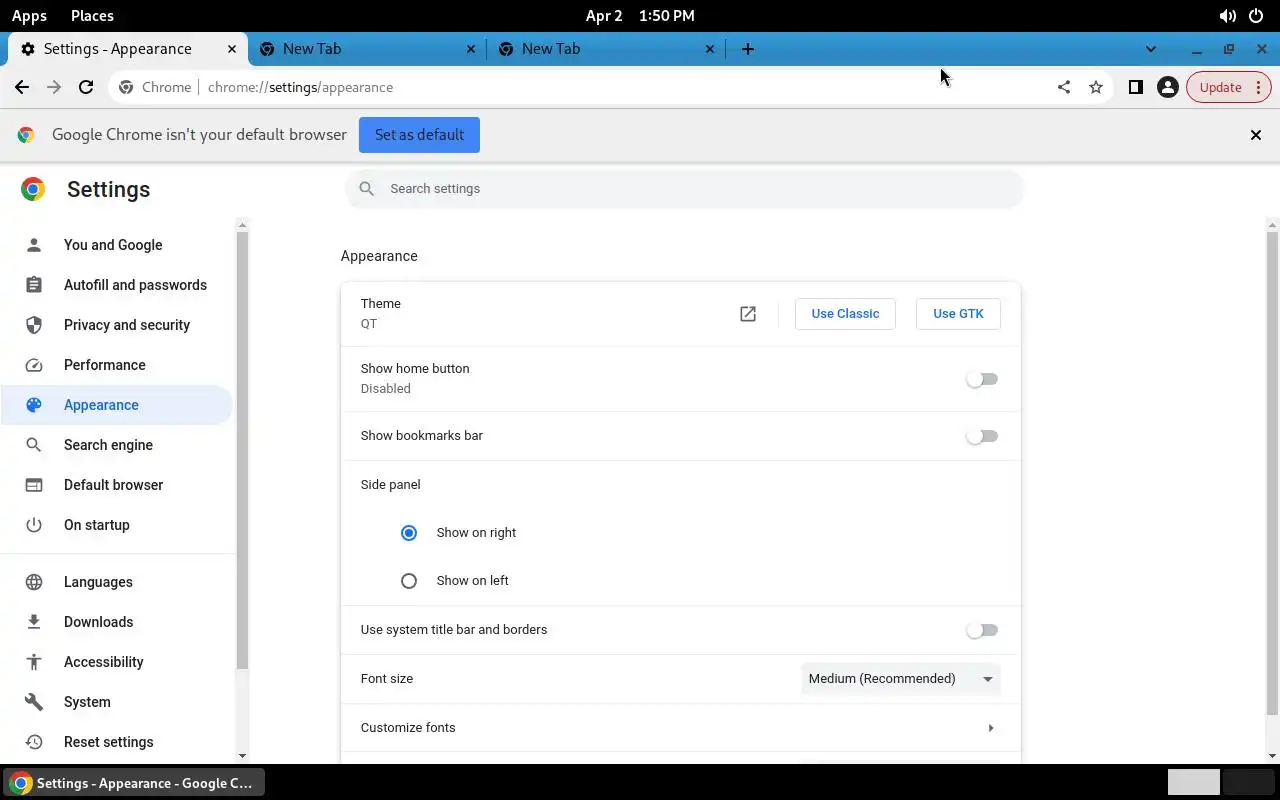This screenshot has height=800, width=1280.
Task: Reload the page with refresh icon
Action: pos(86,87)
